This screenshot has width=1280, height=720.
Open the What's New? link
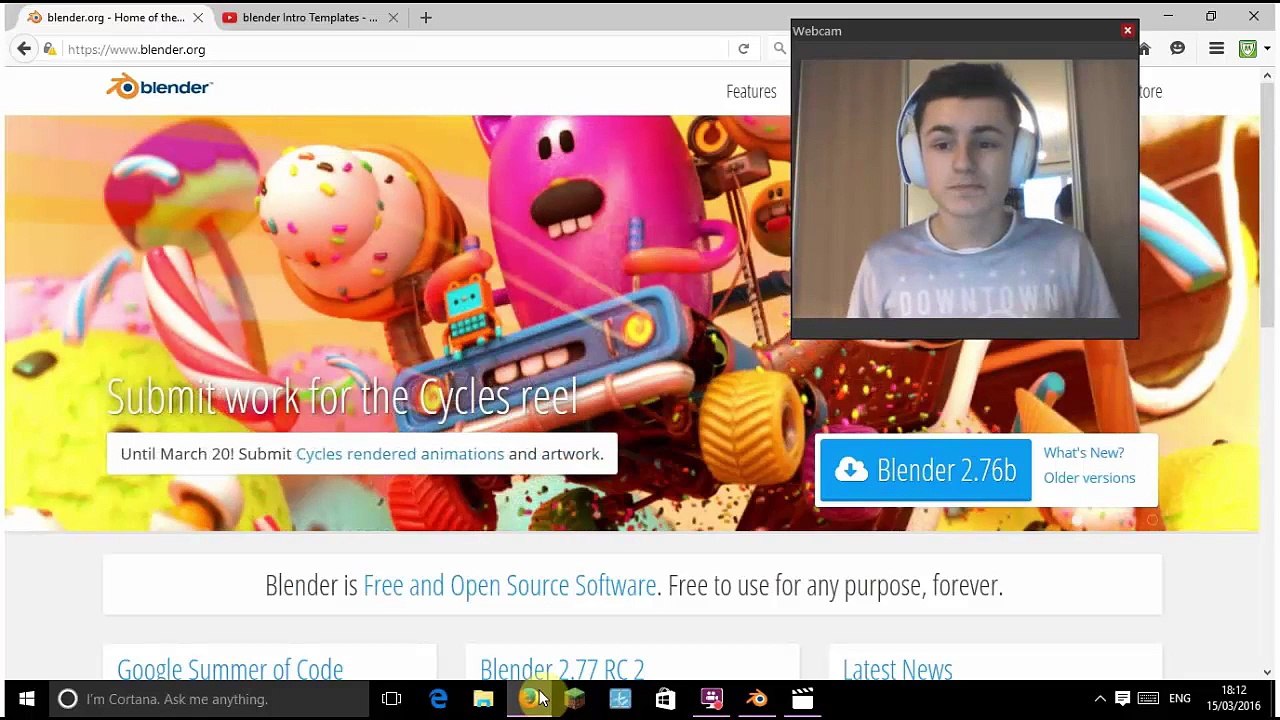1084,453
